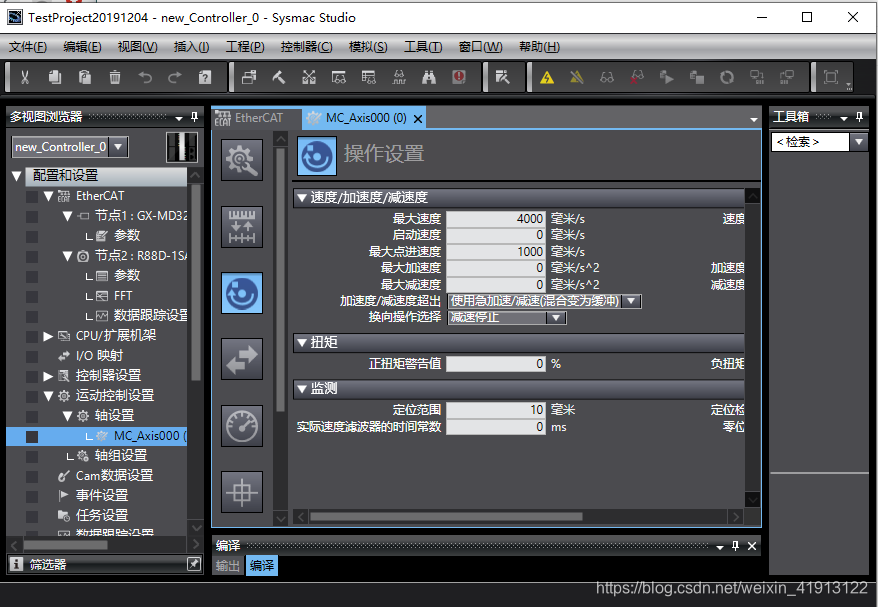
Task: Click the Paste clipboard toolbar icon
Action: [x=85, y=77]
